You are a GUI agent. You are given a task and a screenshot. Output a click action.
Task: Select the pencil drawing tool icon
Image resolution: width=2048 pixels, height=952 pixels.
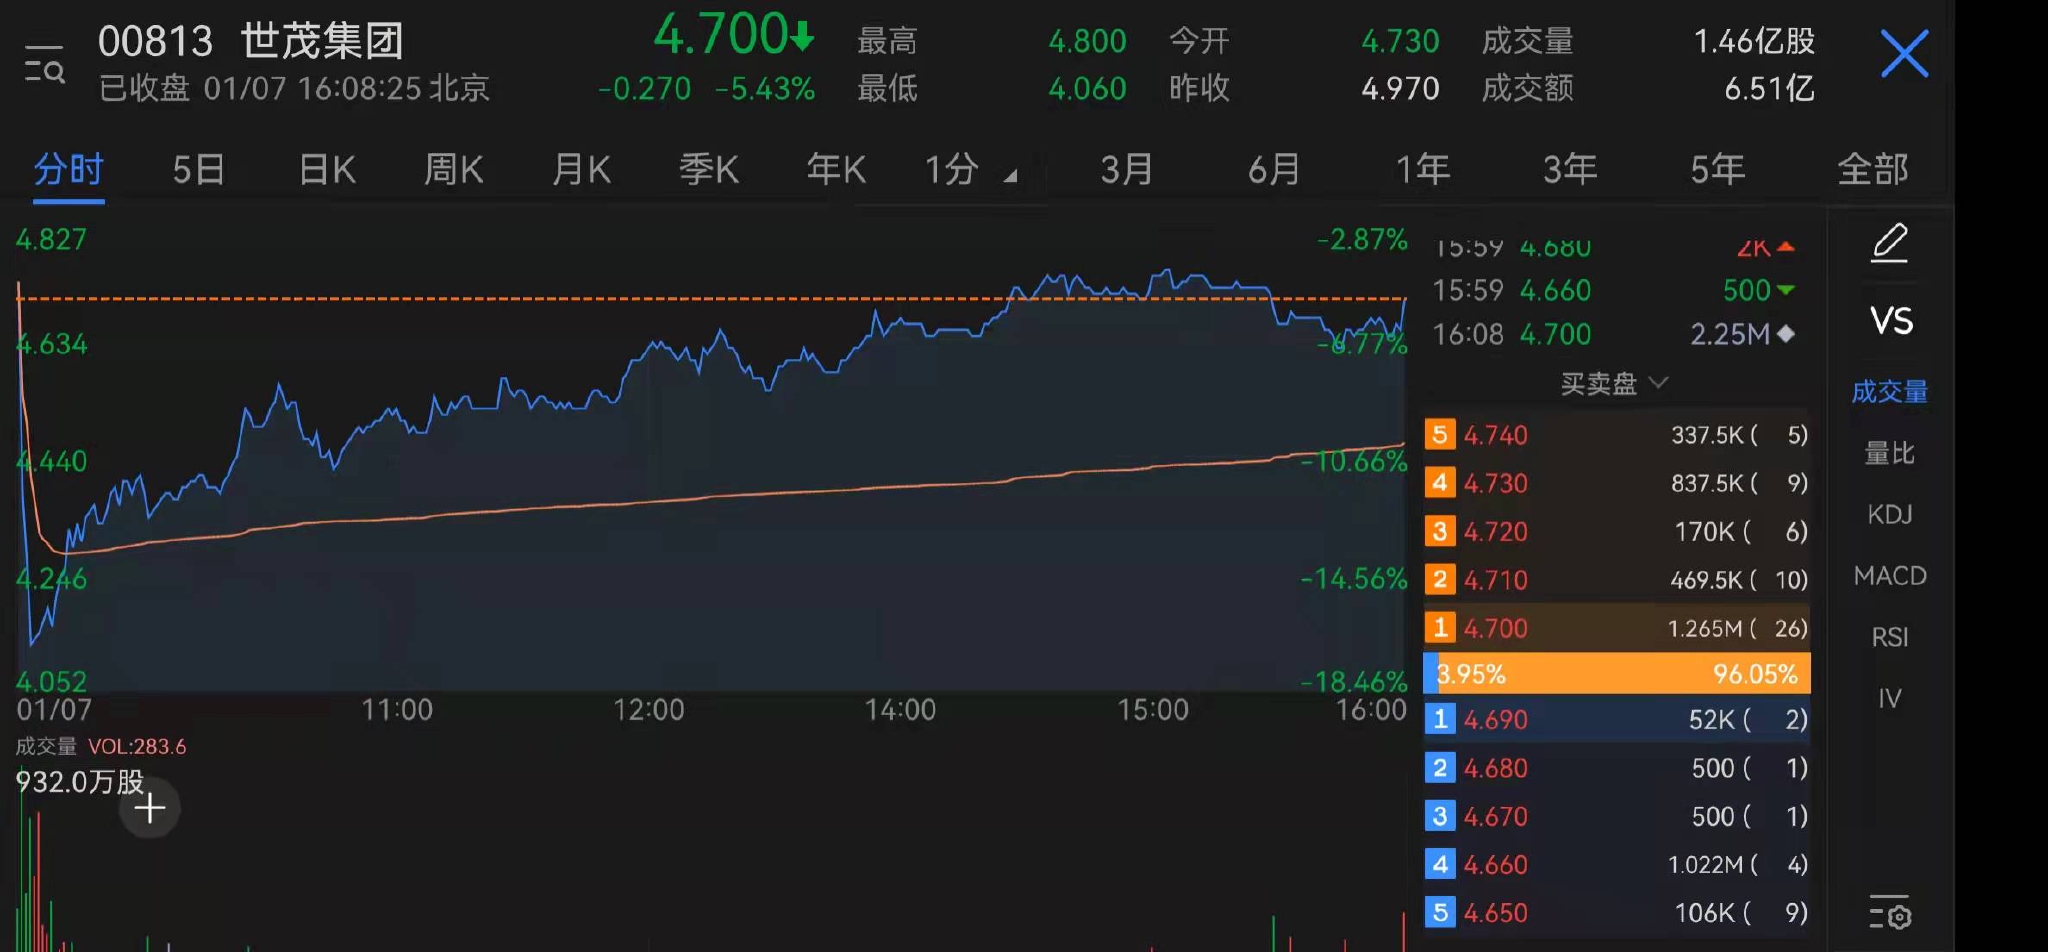1889,243
